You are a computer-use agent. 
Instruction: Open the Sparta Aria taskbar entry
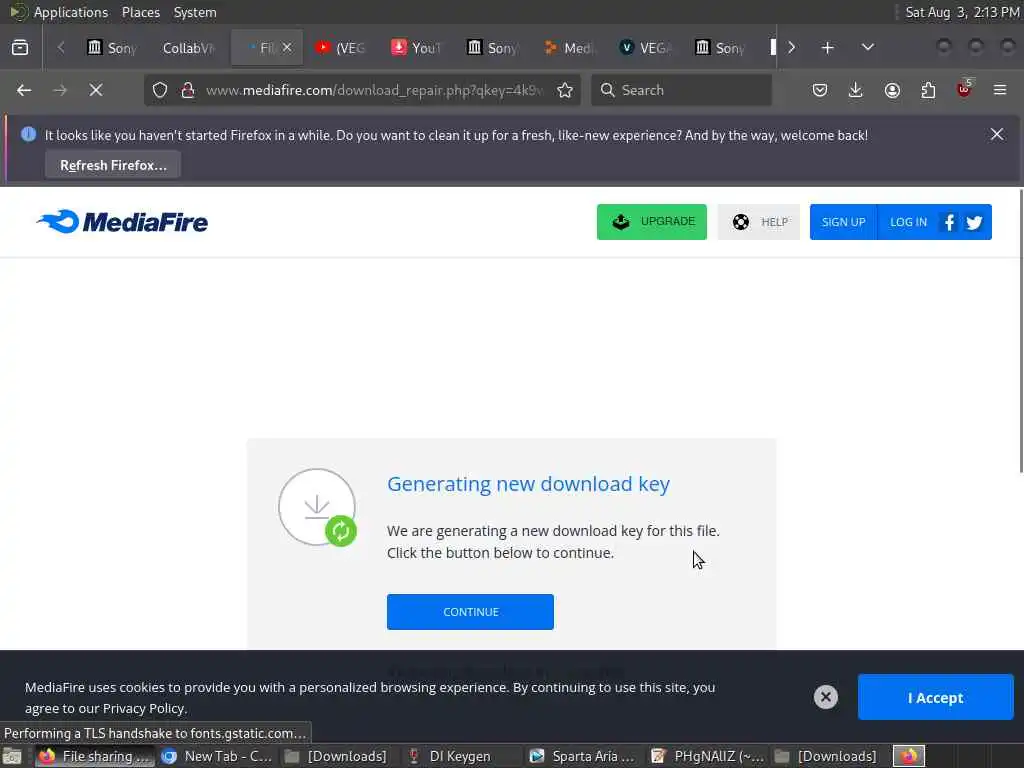[584, 756]
